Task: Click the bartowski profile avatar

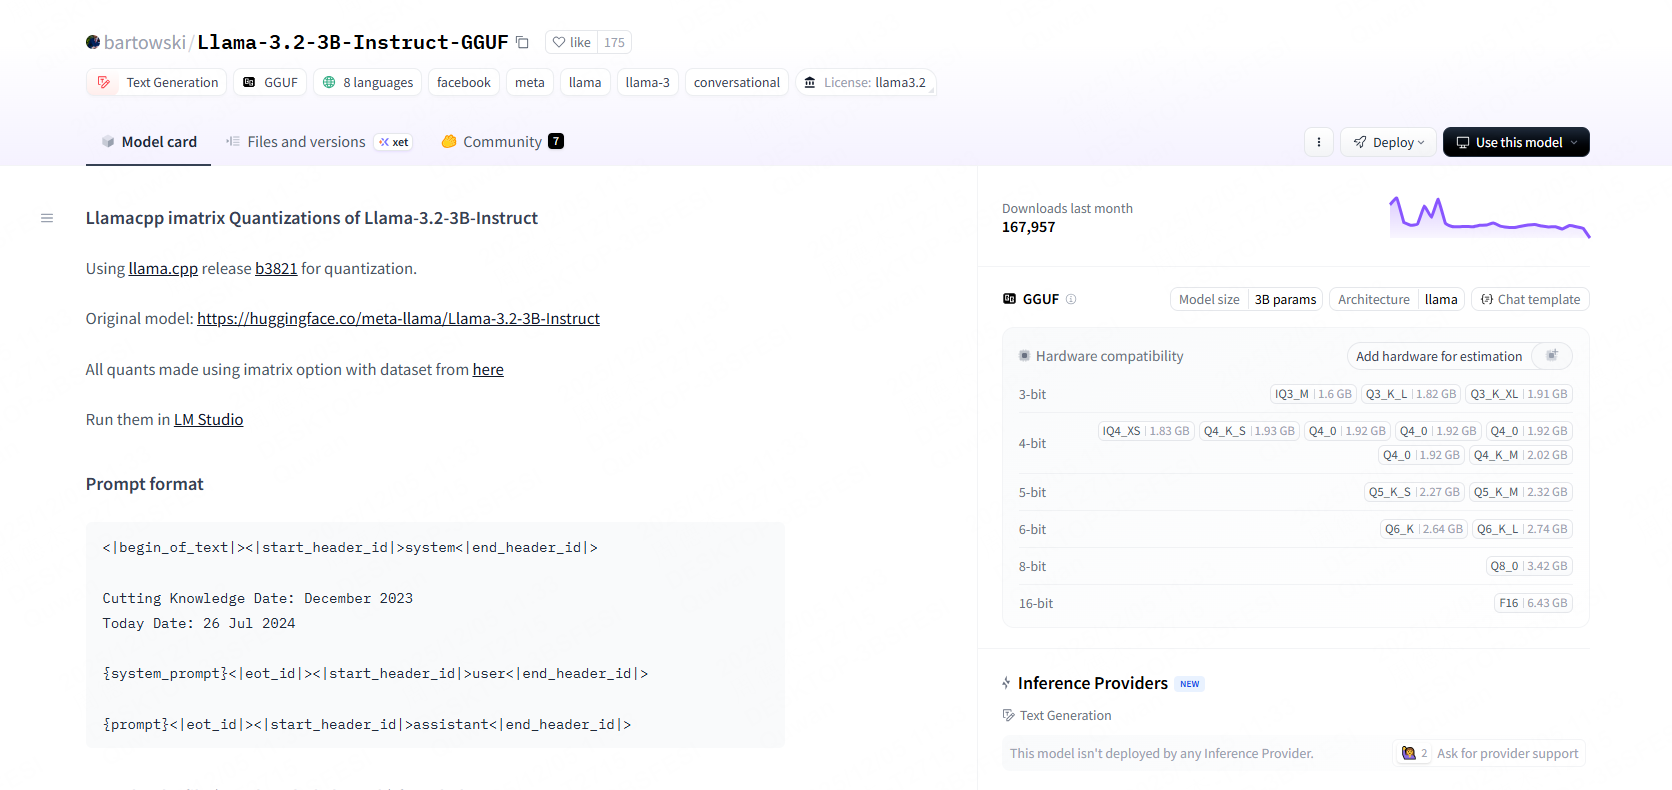Action: pos(93,42)
